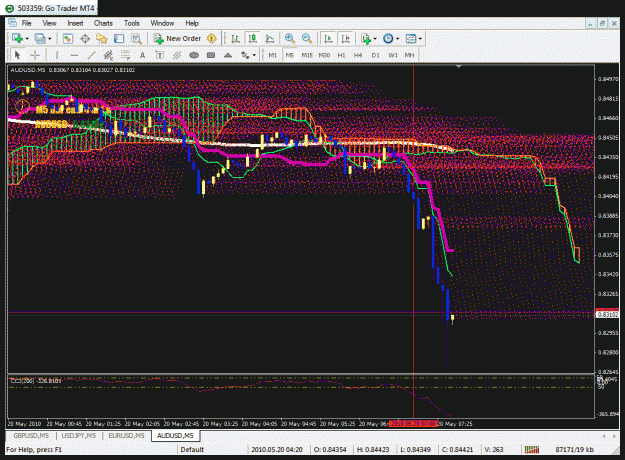Viewport: 625px width, 460px height.
Task: Select the Vertical Line drawing tool
Action: click(x=57, y=55)
